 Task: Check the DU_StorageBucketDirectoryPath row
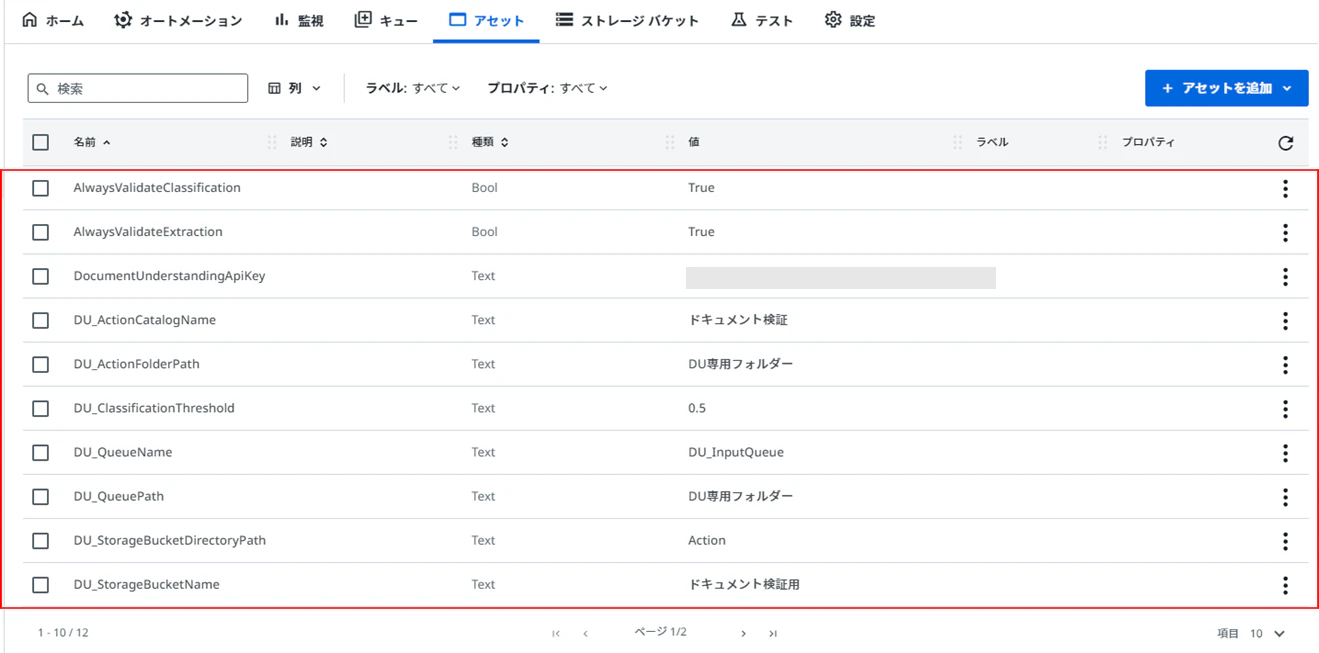[x=40, y=540]
